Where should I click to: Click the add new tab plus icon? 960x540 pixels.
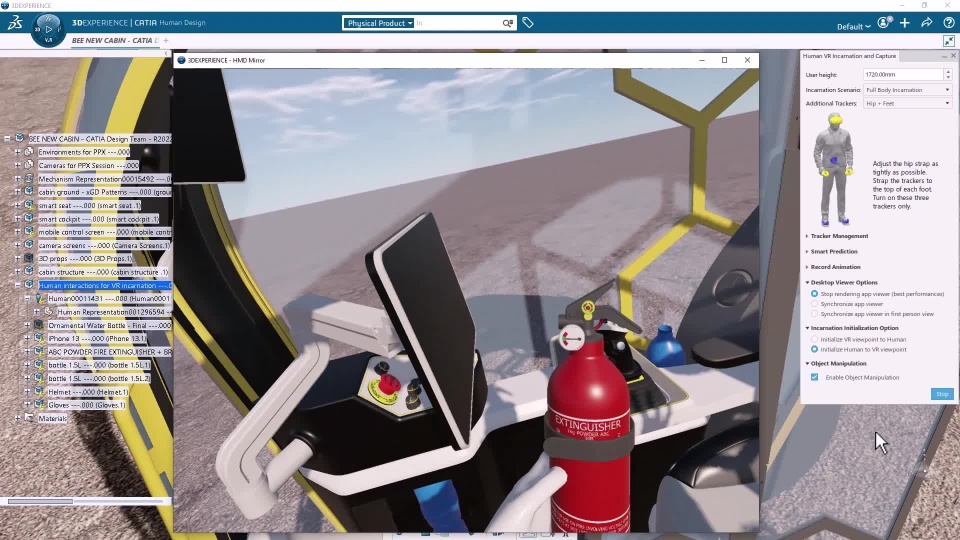click(x=166, y=40)
